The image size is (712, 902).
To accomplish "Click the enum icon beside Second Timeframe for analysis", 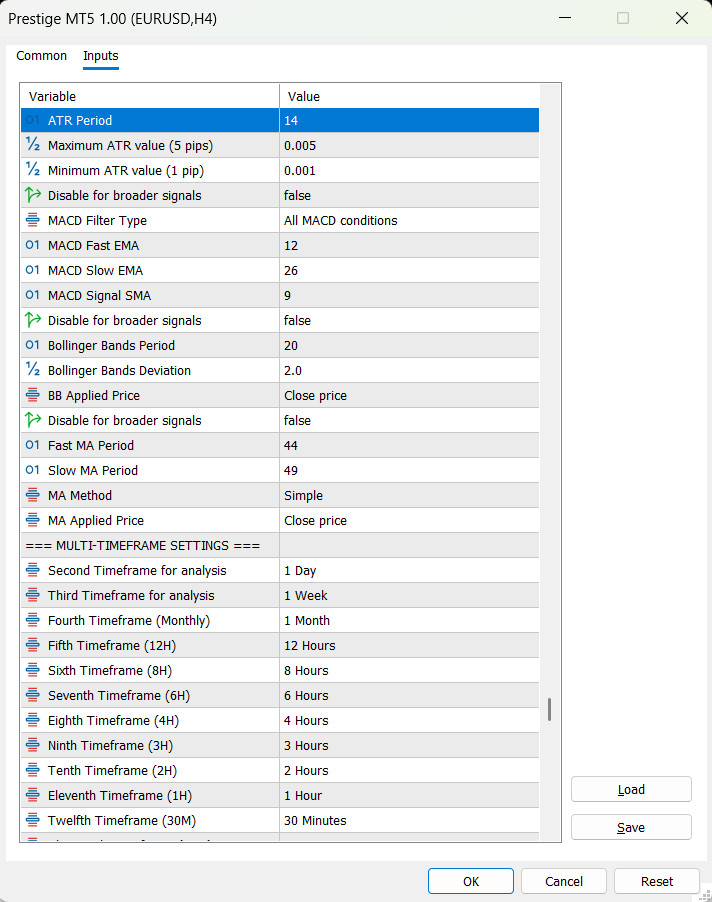I will click(x=33, y=570).
